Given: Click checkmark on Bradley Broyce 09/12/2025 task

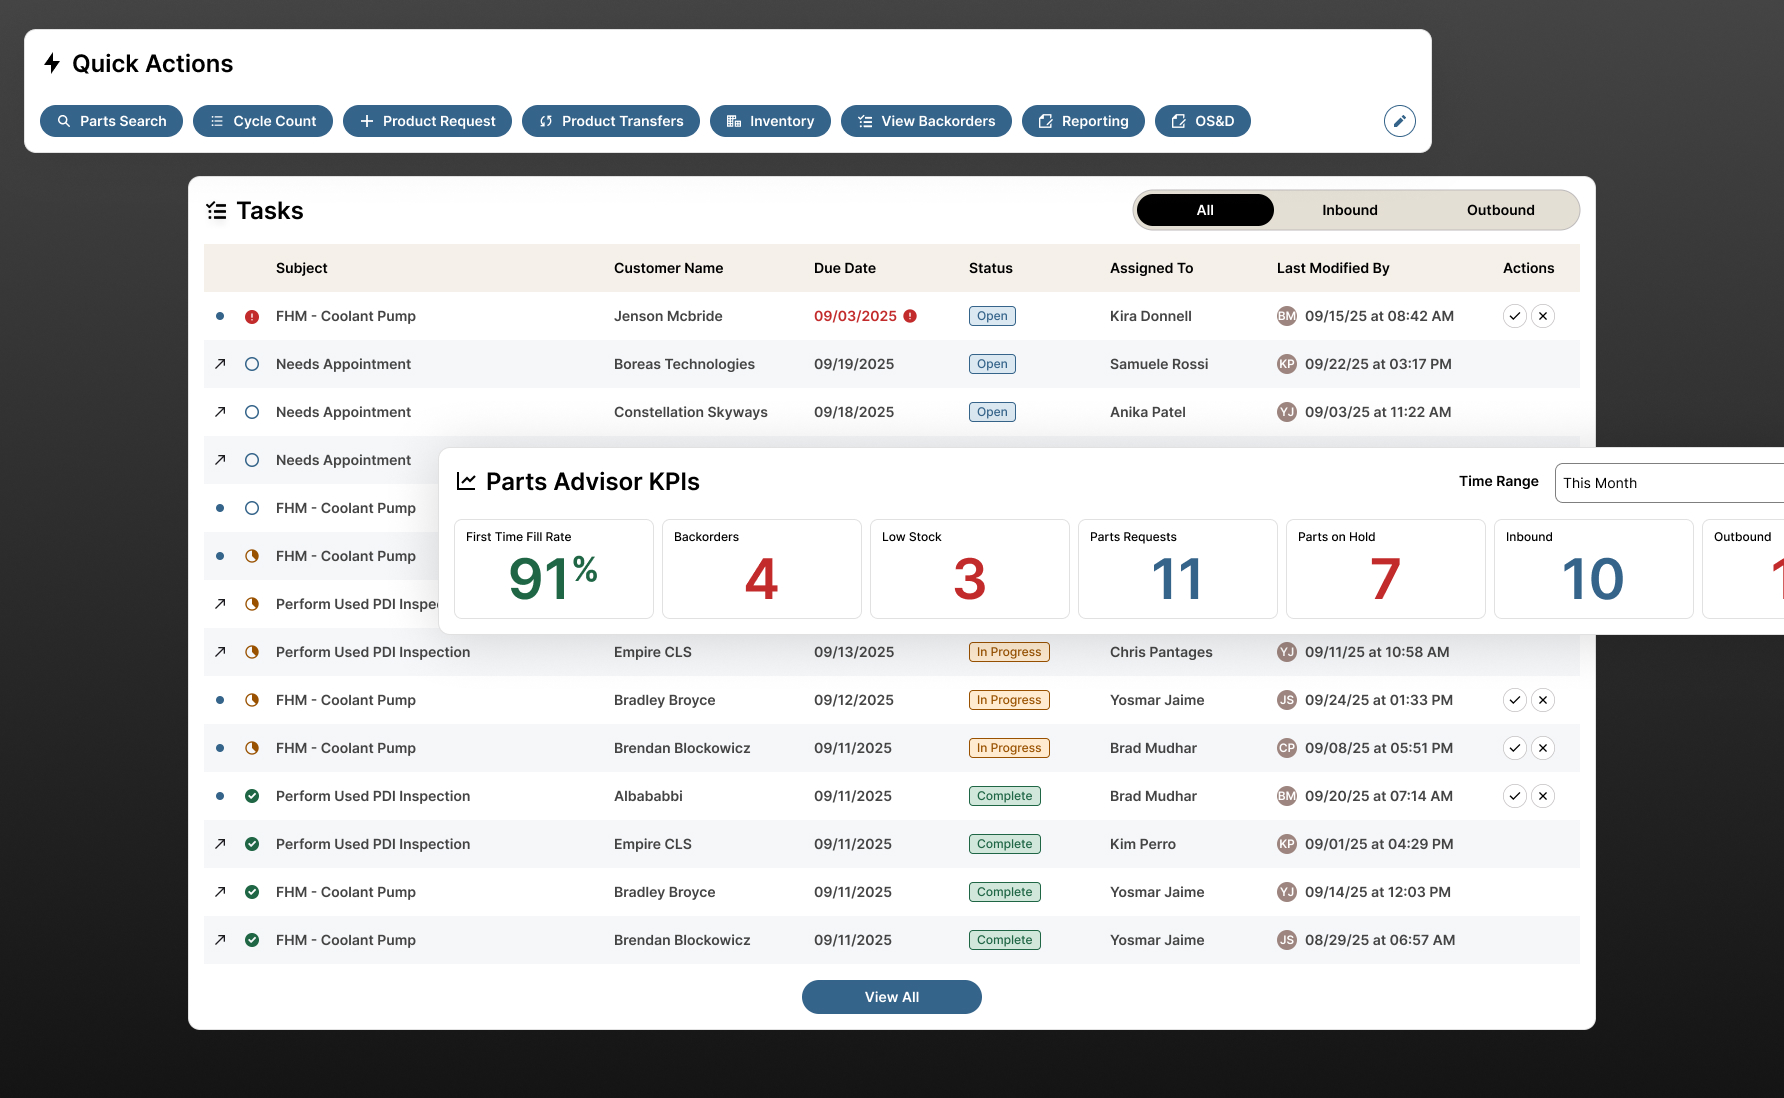Looking at the screenshot, I should [1515, 700].
